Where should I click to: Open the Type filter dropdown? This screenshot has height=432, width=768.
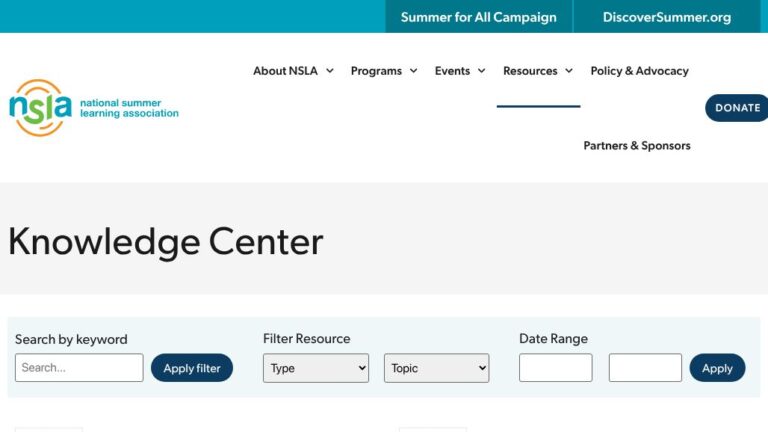315,368
